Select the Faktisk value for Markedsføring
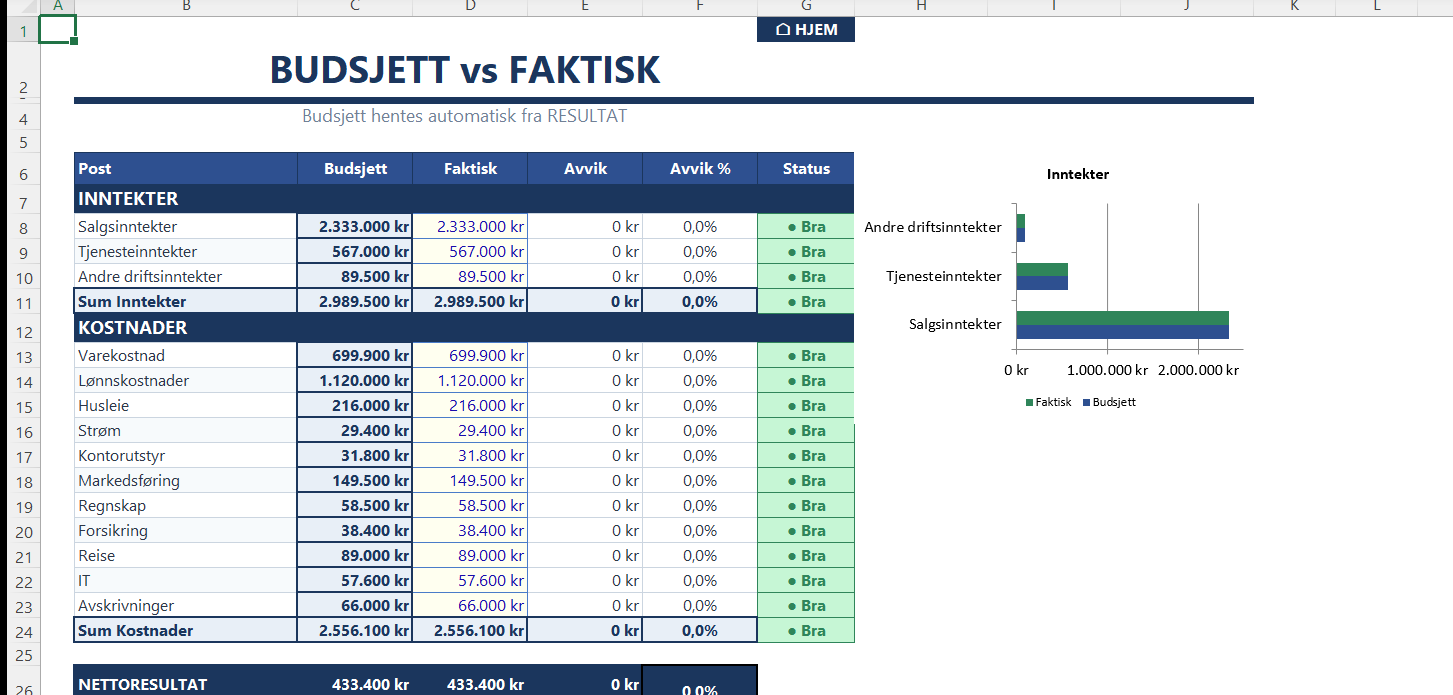The height and width of the screenshot is (695, 1453). 470,481
